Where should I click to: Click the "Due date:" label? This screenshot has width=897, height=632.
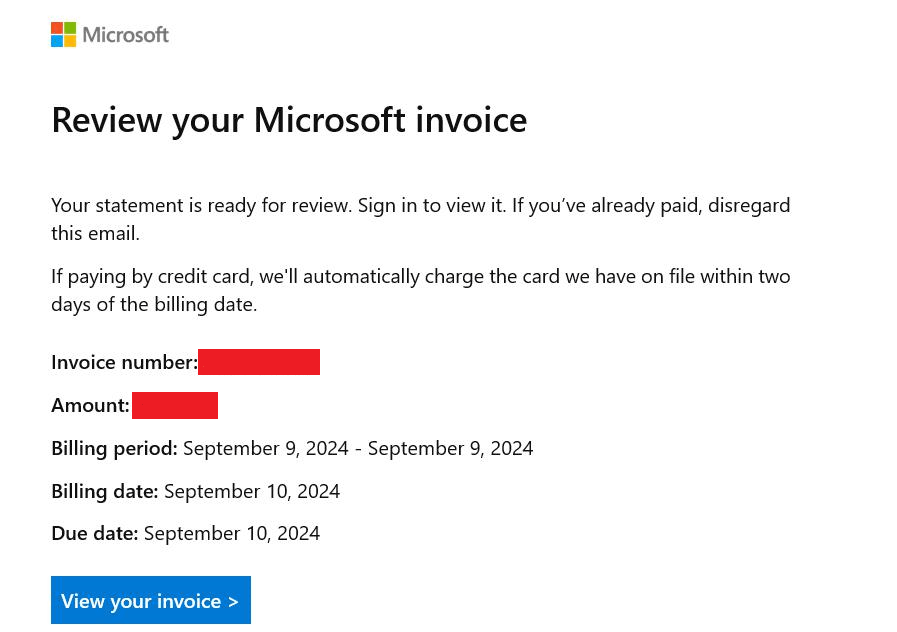95,533
